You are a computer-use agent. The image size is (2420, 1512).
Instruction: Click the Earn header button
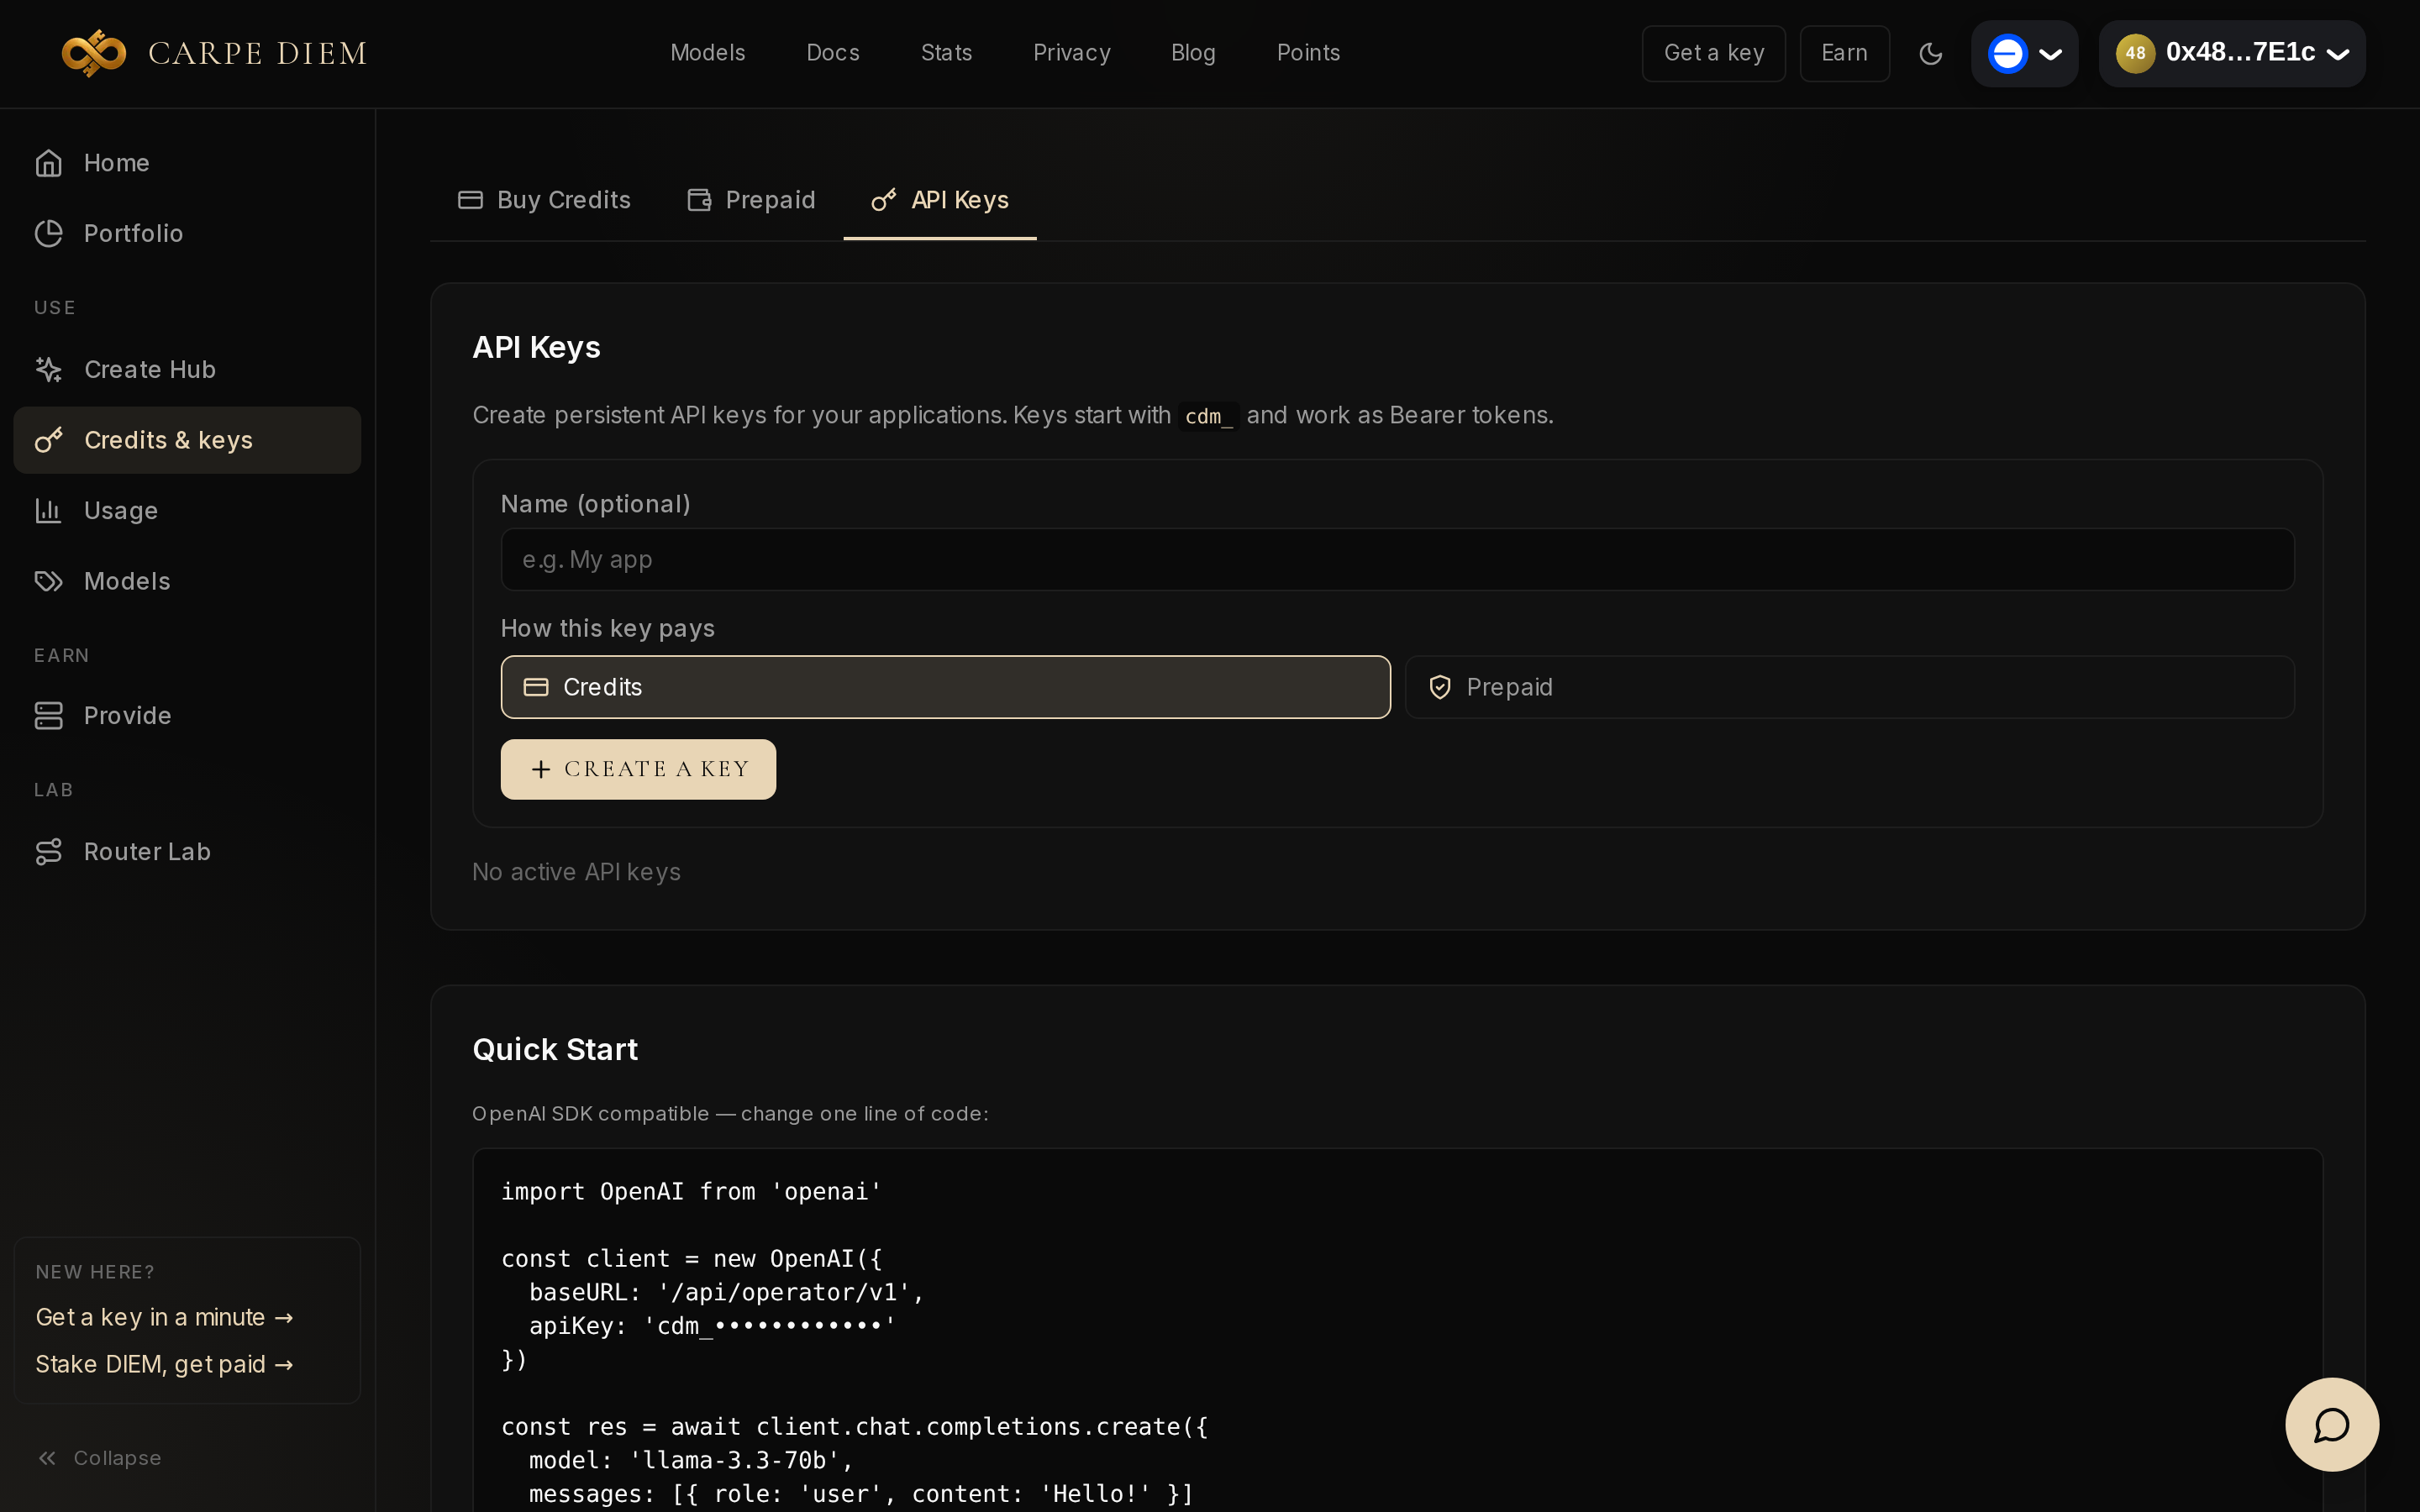coord(1844,53)
